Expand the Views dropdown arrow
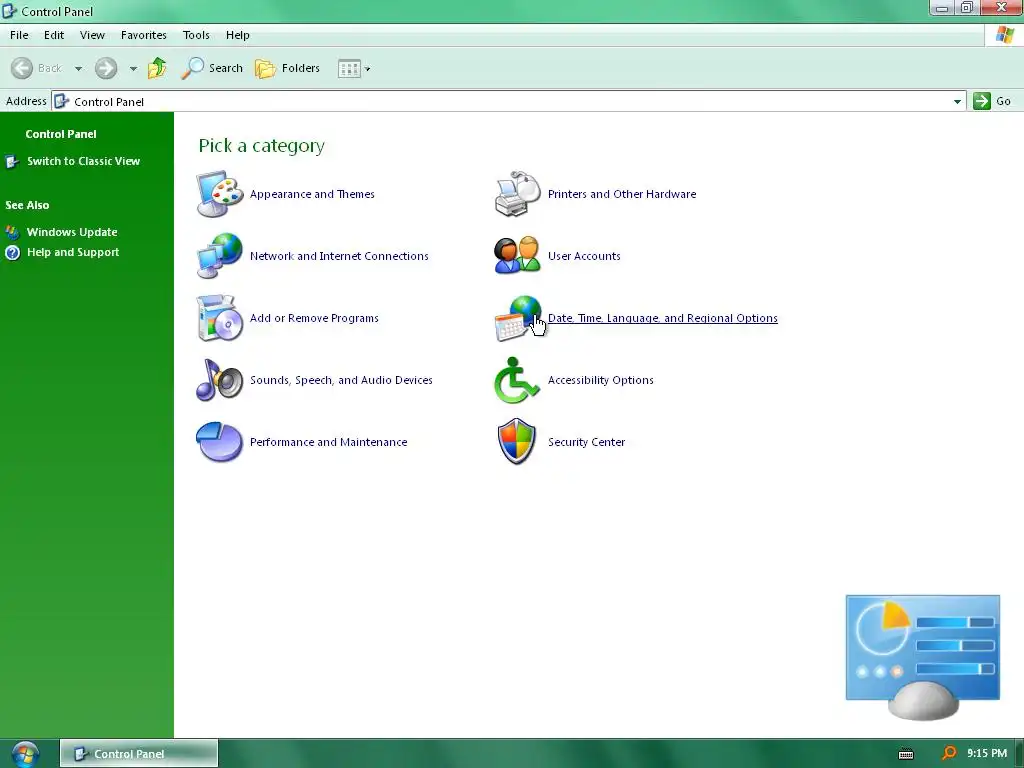 pos(368,69)
